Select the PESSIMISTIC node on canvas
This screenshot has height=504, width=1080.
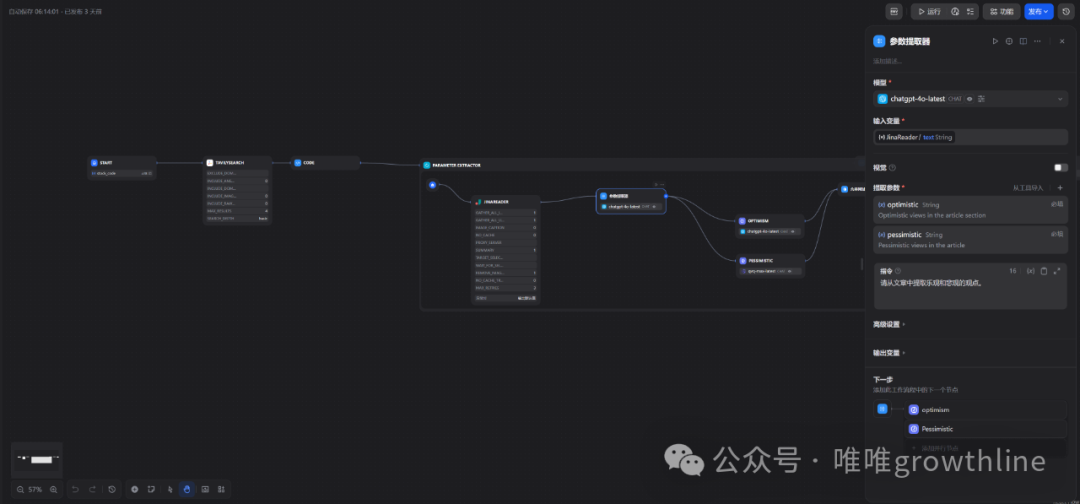[x=770, y=266]
